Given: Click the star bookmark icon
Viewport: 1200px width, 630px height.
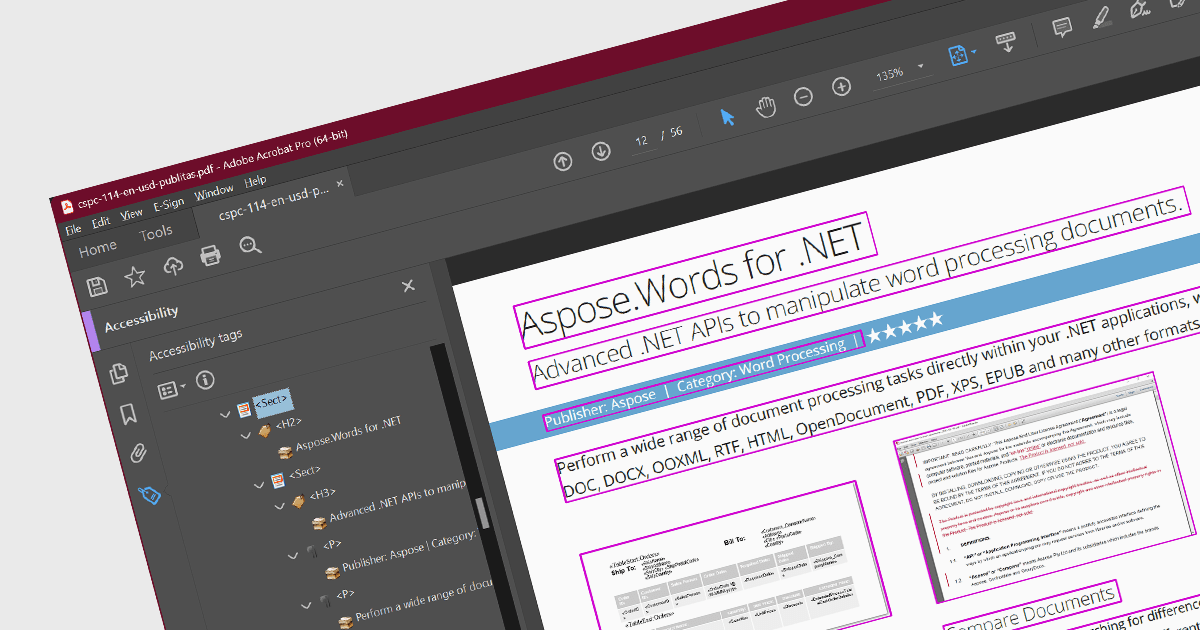Looking at the screenshot, I should point(135,277).
